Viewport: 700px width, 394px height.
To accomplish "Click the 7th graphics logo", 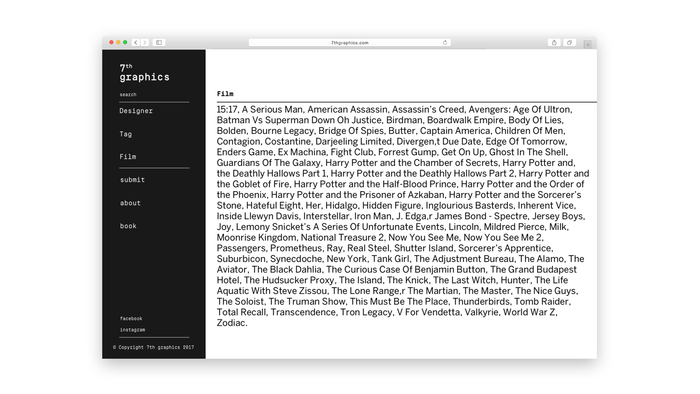I will (x=144, y=73).
